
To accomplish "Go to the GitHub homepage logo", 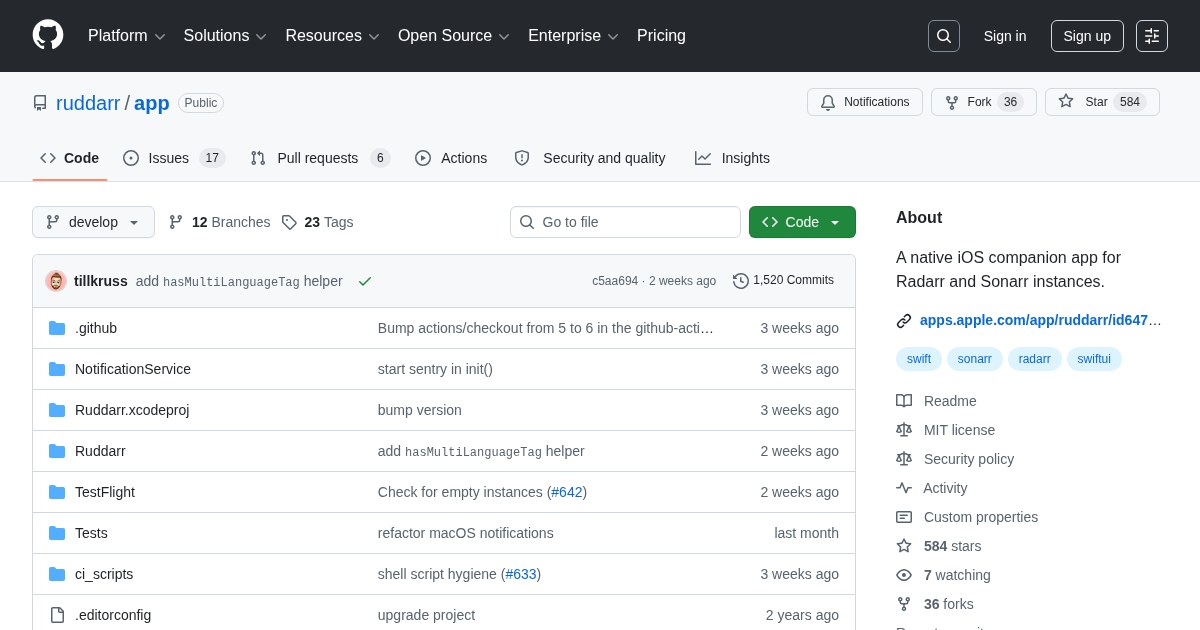I will pos(48,36).
